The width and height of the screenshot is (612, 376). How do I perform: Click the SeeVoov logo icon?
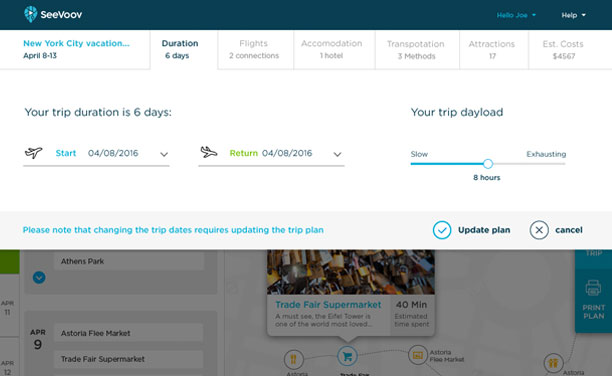(x=30, y=14)
